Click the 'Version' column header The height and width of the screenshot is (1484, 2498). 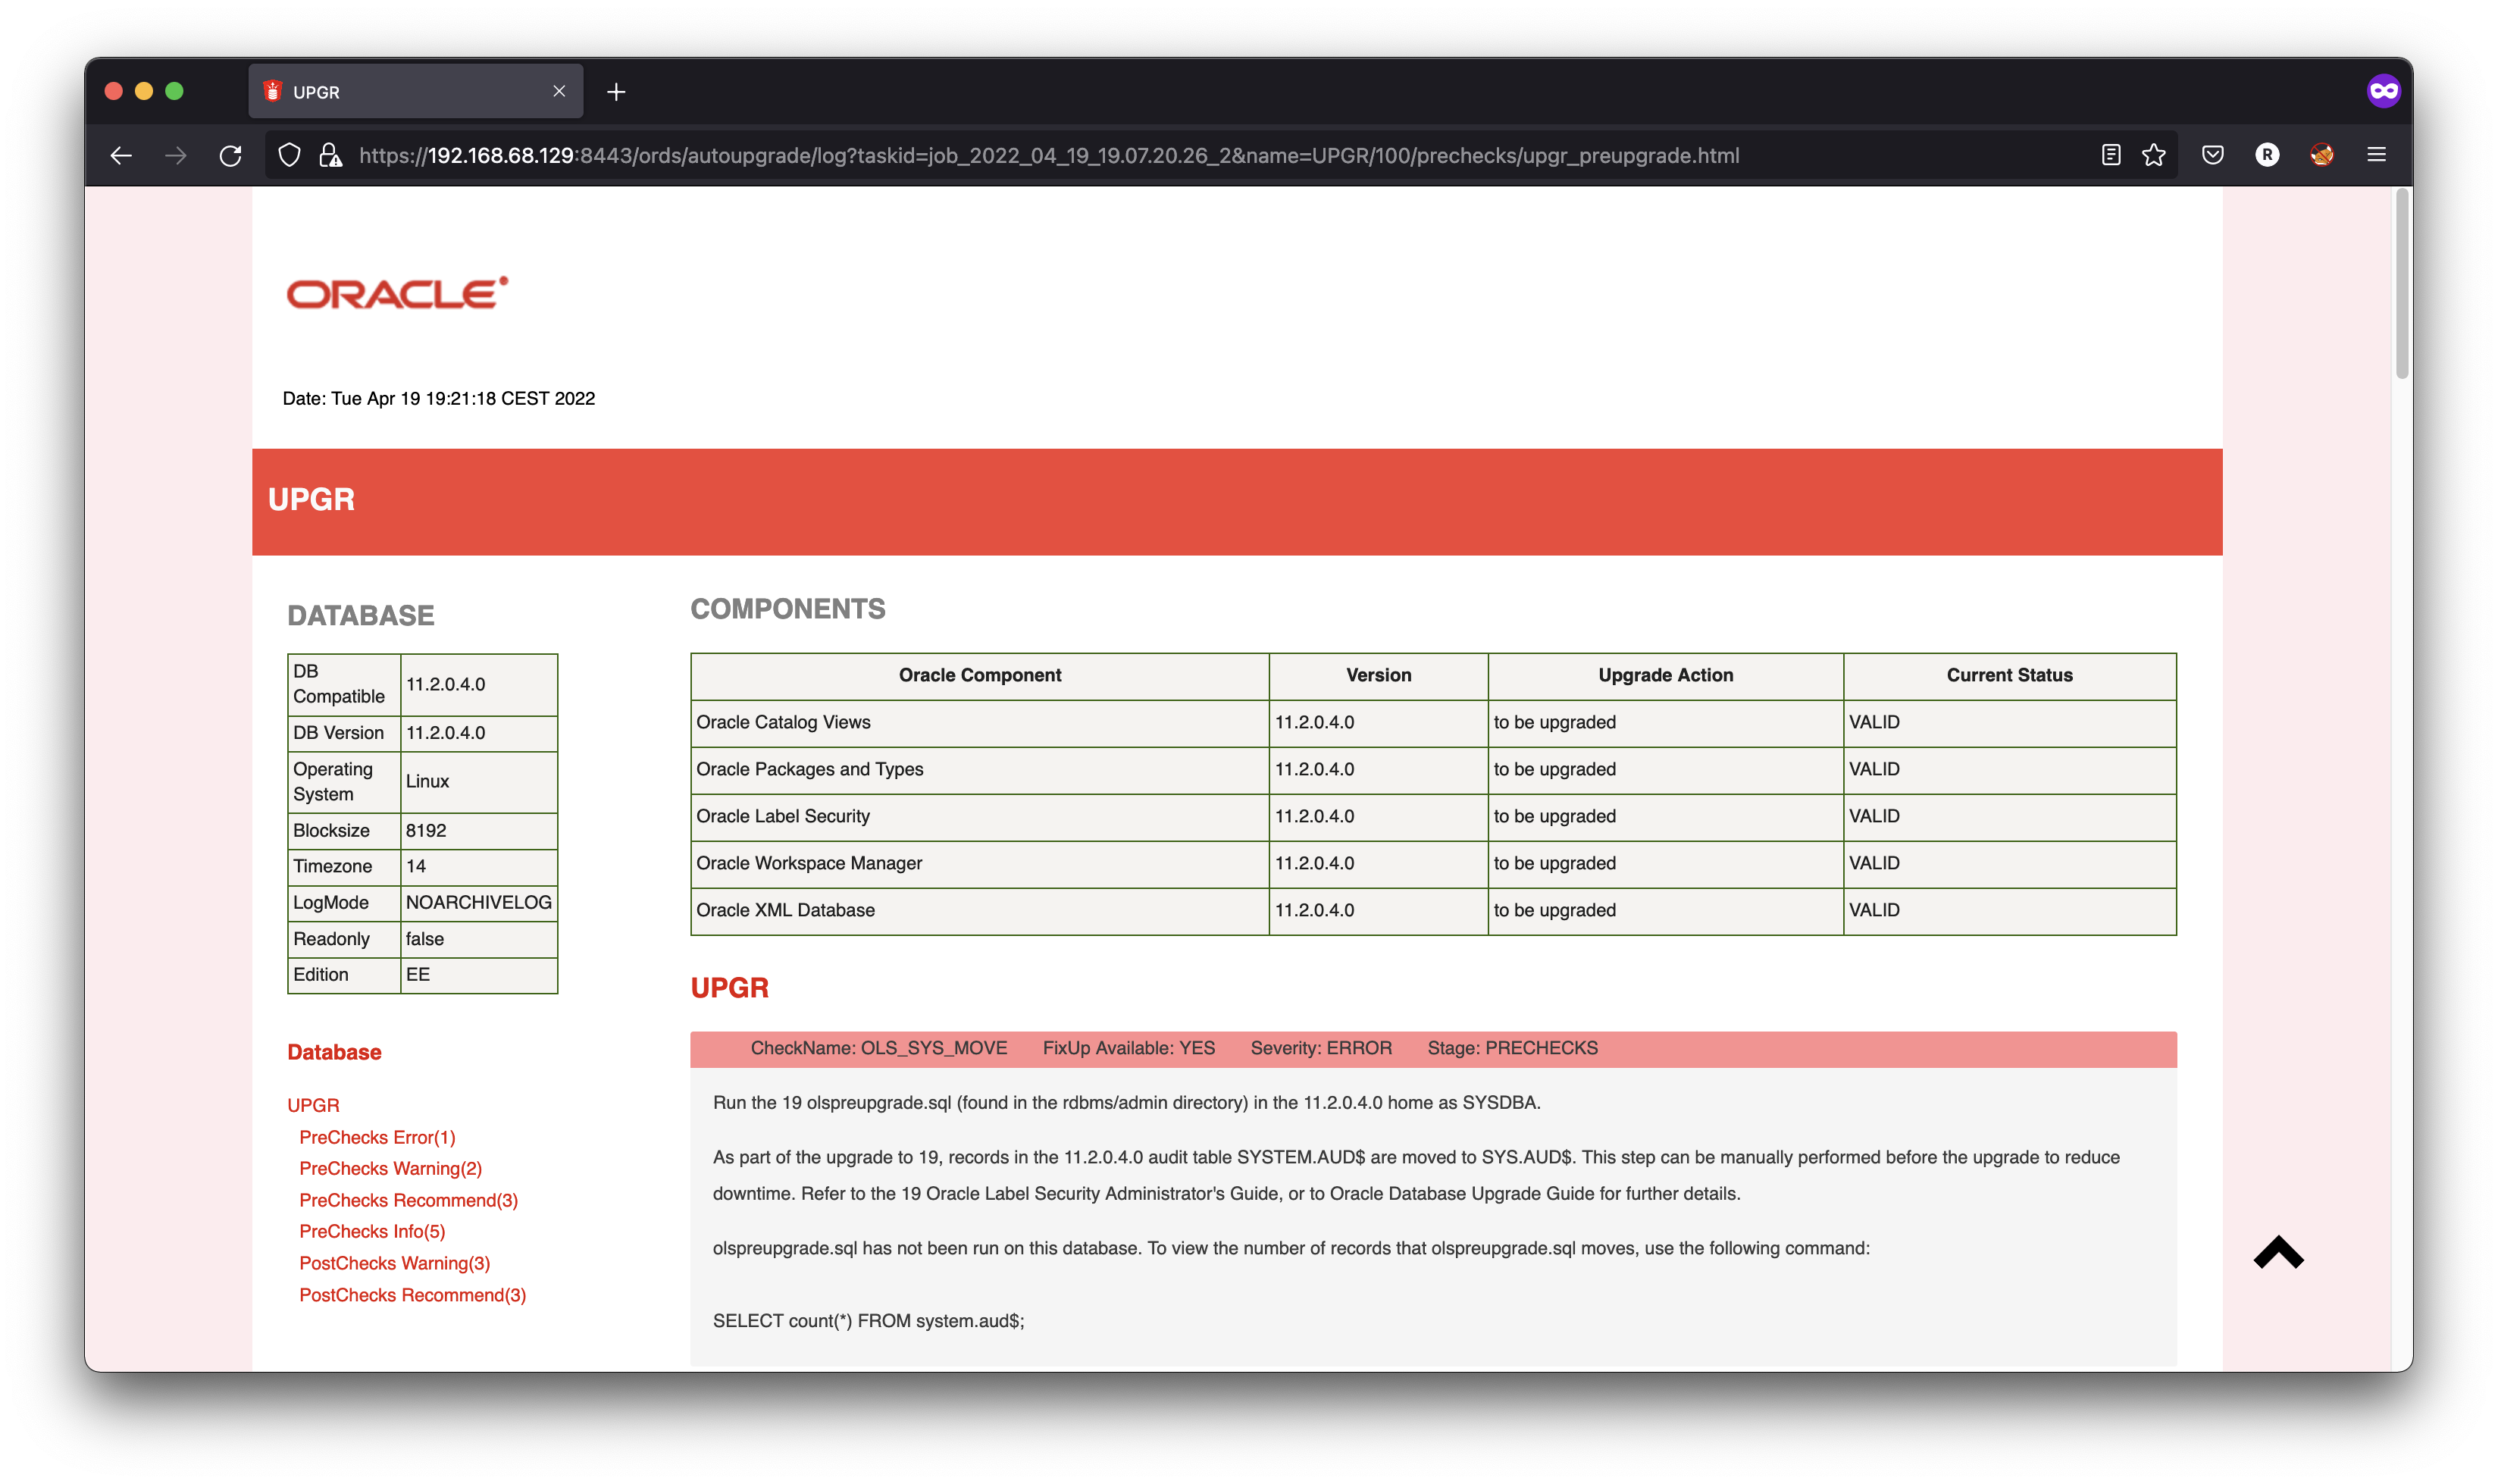[1378, 676]
